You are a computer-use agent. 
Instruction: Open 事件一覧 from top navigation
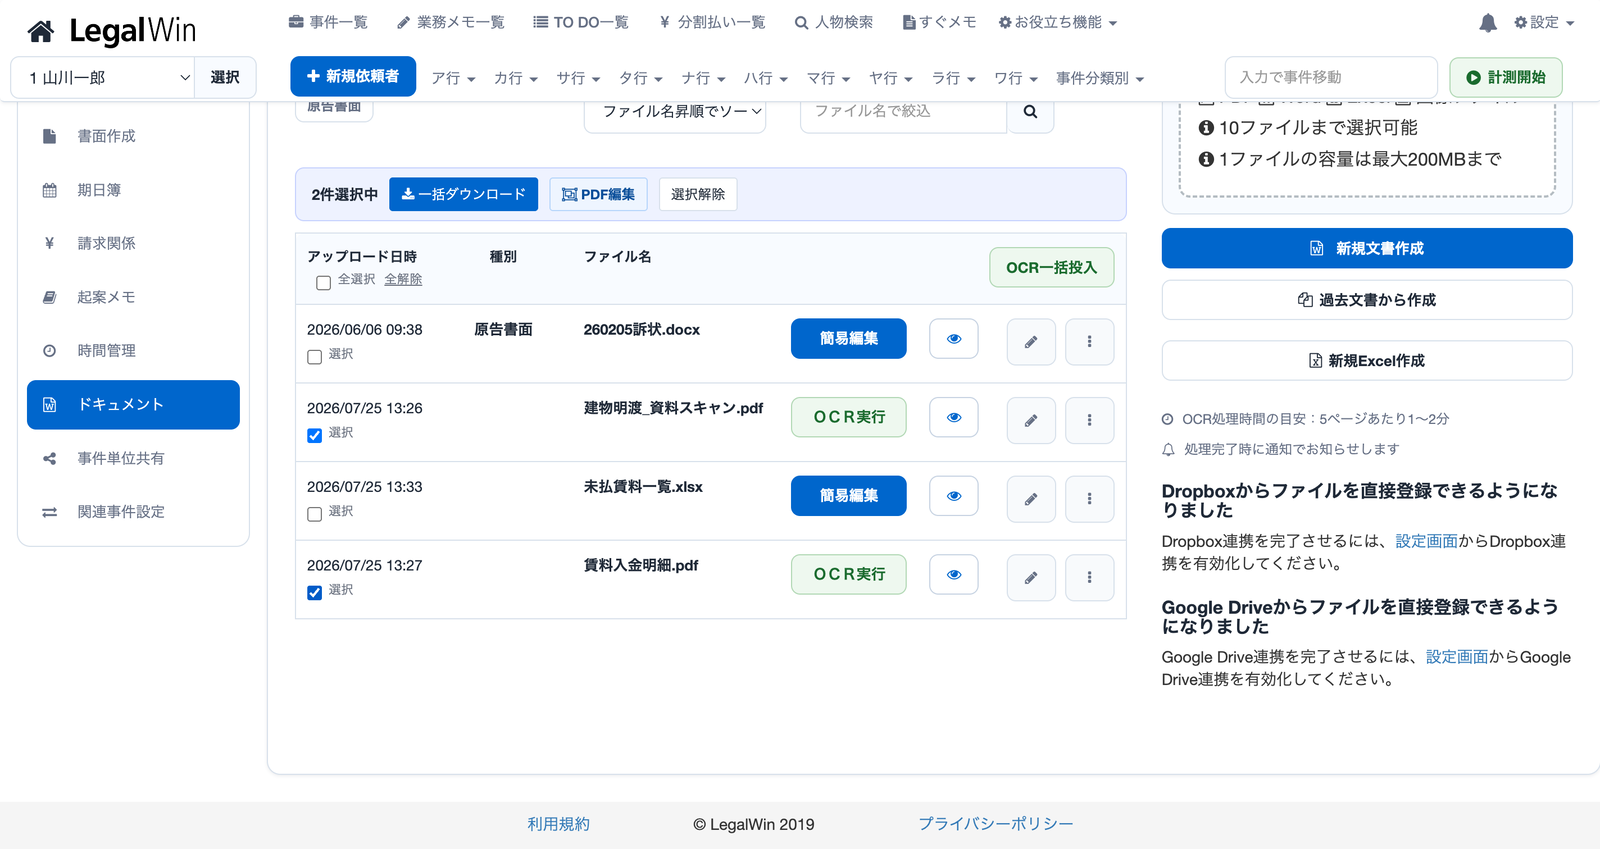tap(328, 22)
